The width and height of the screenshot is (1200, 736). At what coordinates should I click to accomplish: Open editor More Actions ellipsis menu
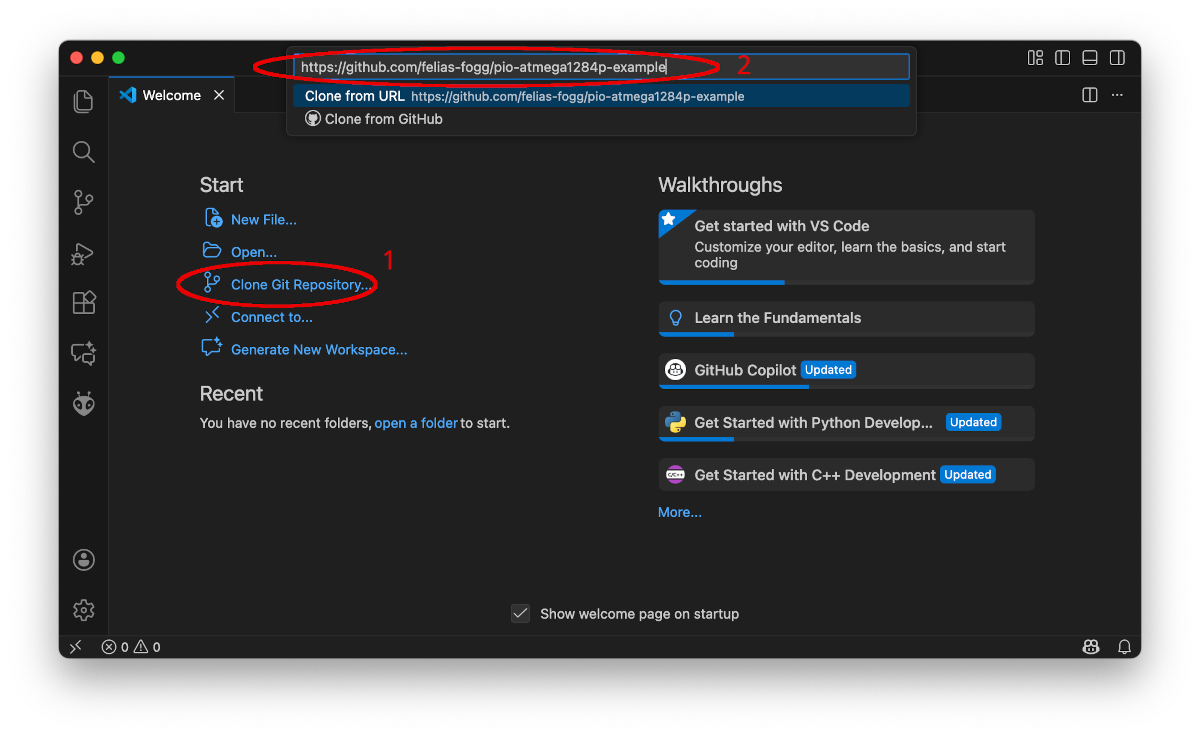point(1118,95)
